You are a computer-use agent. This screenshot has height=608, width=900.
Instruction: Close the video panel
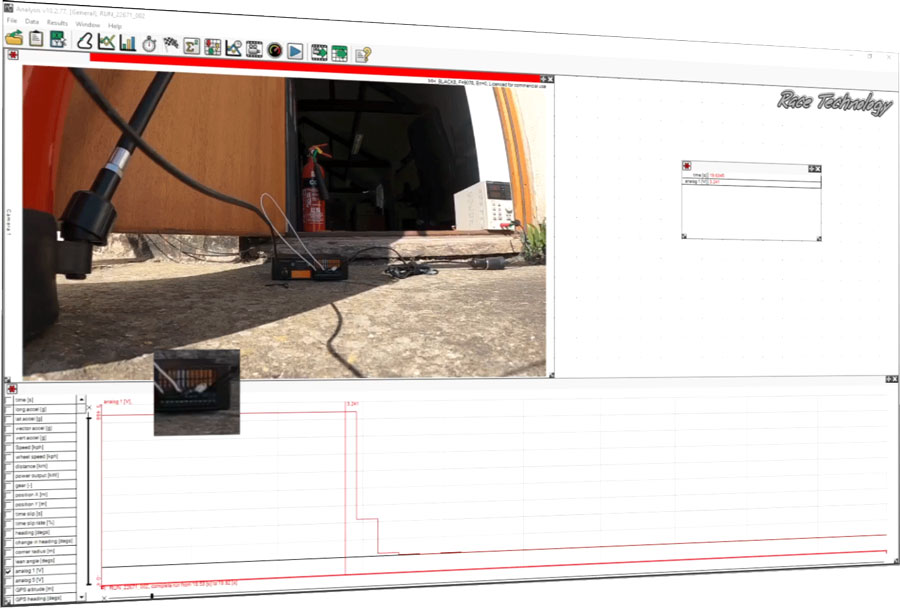[x=550, y=78]
